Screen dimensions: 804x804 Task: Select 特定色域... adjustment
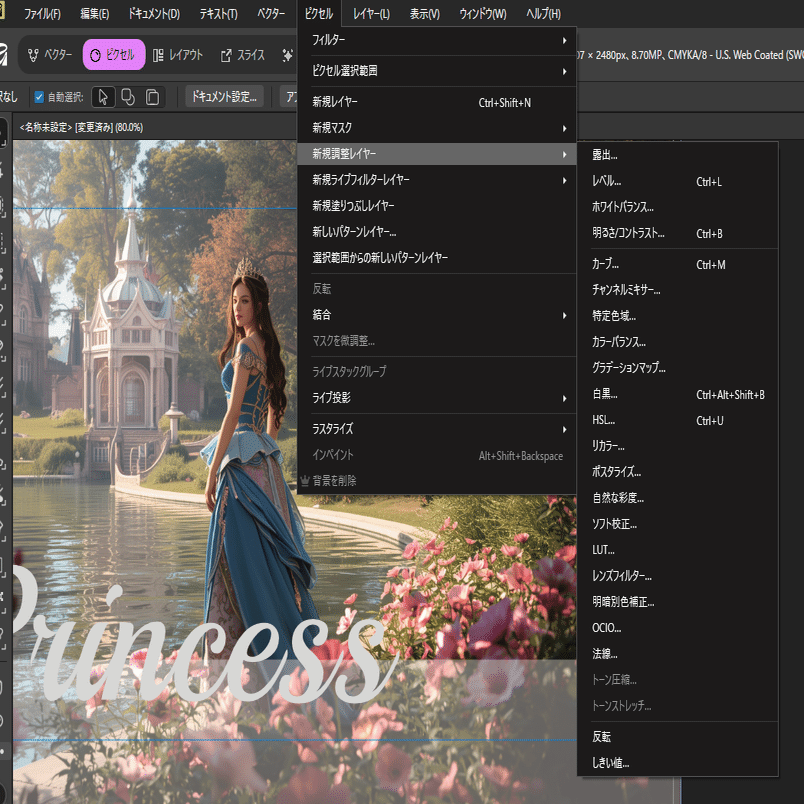point(678,316)
